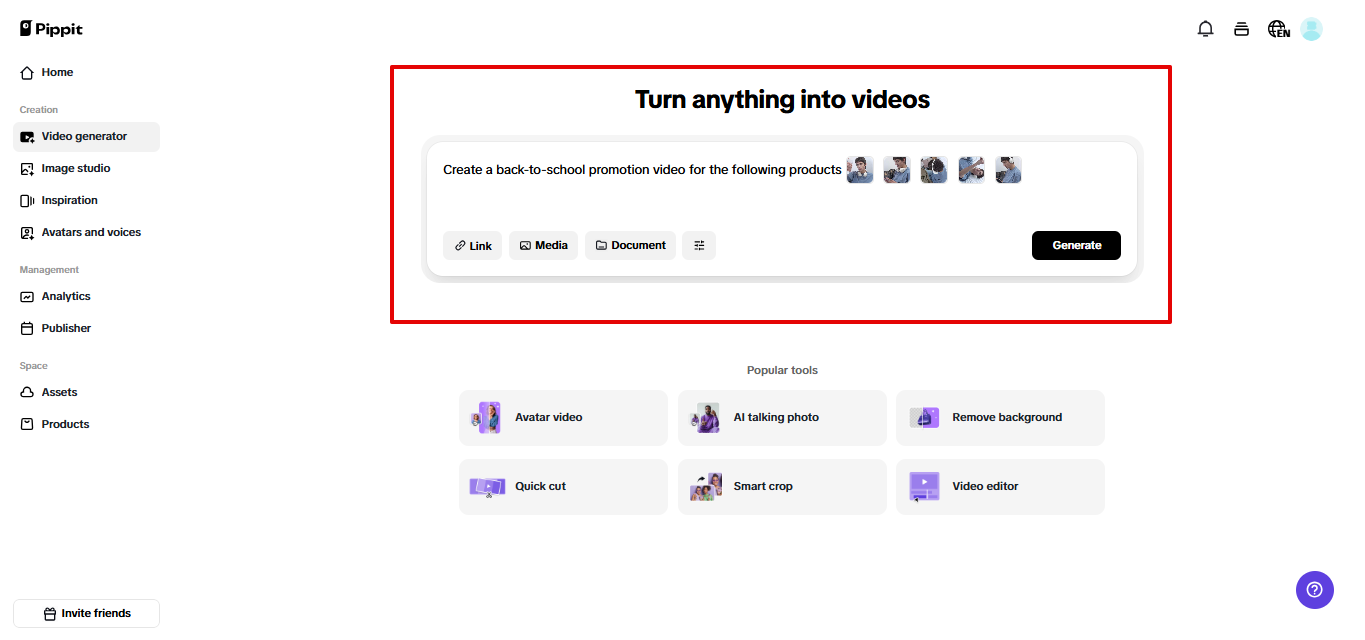Viewport: 1365px width, 640px height.
Task: Select the fifth product thumbnail in prompt
Action: point(1008,170)
